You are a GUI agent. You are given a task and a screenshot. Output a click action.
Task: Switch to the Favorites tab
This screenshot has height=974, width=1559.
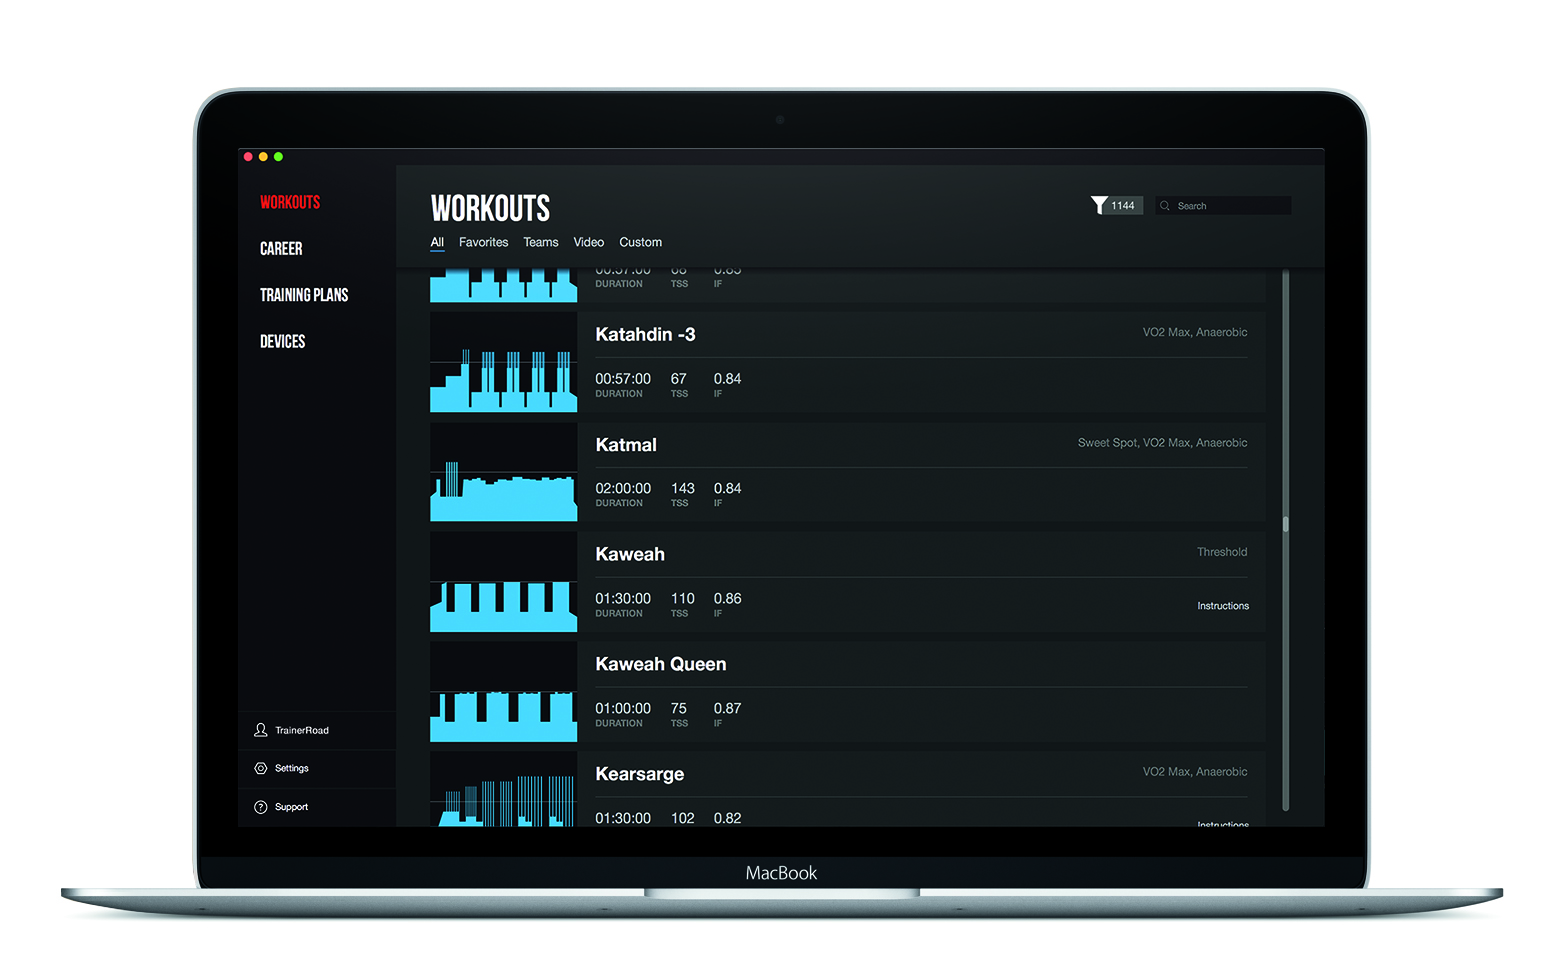483,242
